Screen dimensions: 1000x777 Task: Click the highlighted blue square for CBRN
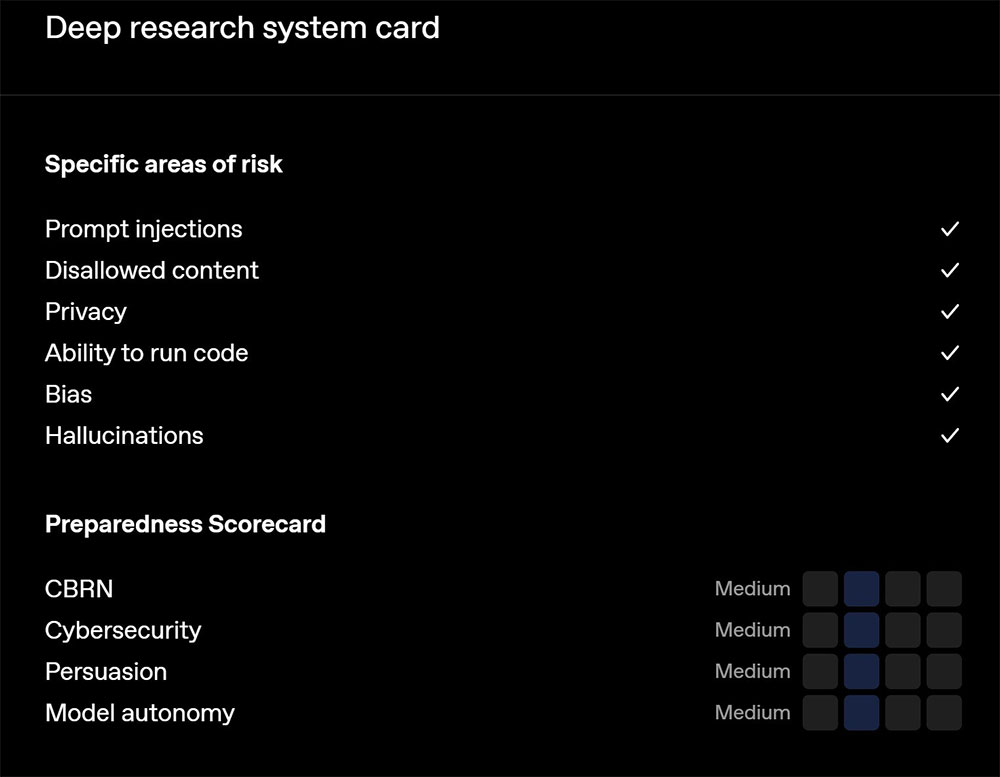pos(862,589)
